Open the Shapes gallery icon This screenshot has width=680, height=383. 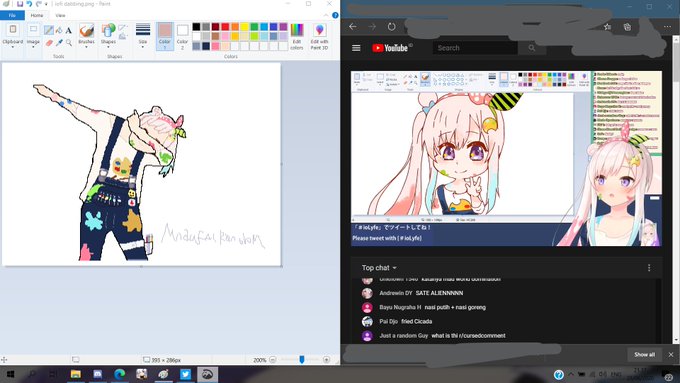click(x=108, y=30)
